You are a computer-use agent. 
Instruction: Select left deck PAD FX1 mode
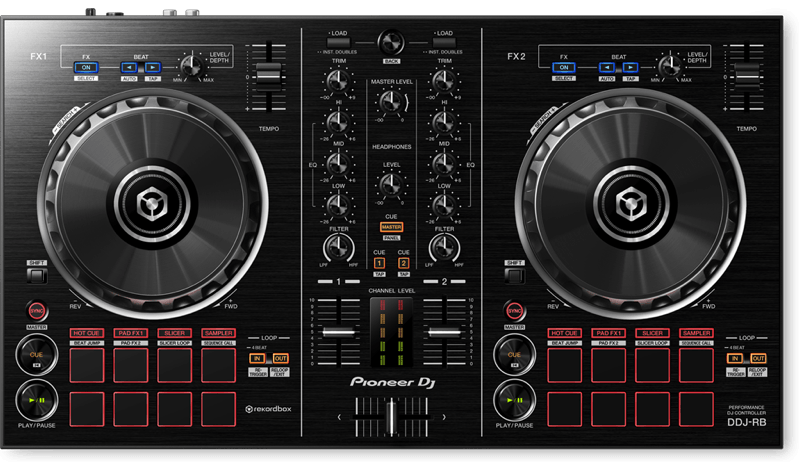pyautogui.click(x=131, y=333)
